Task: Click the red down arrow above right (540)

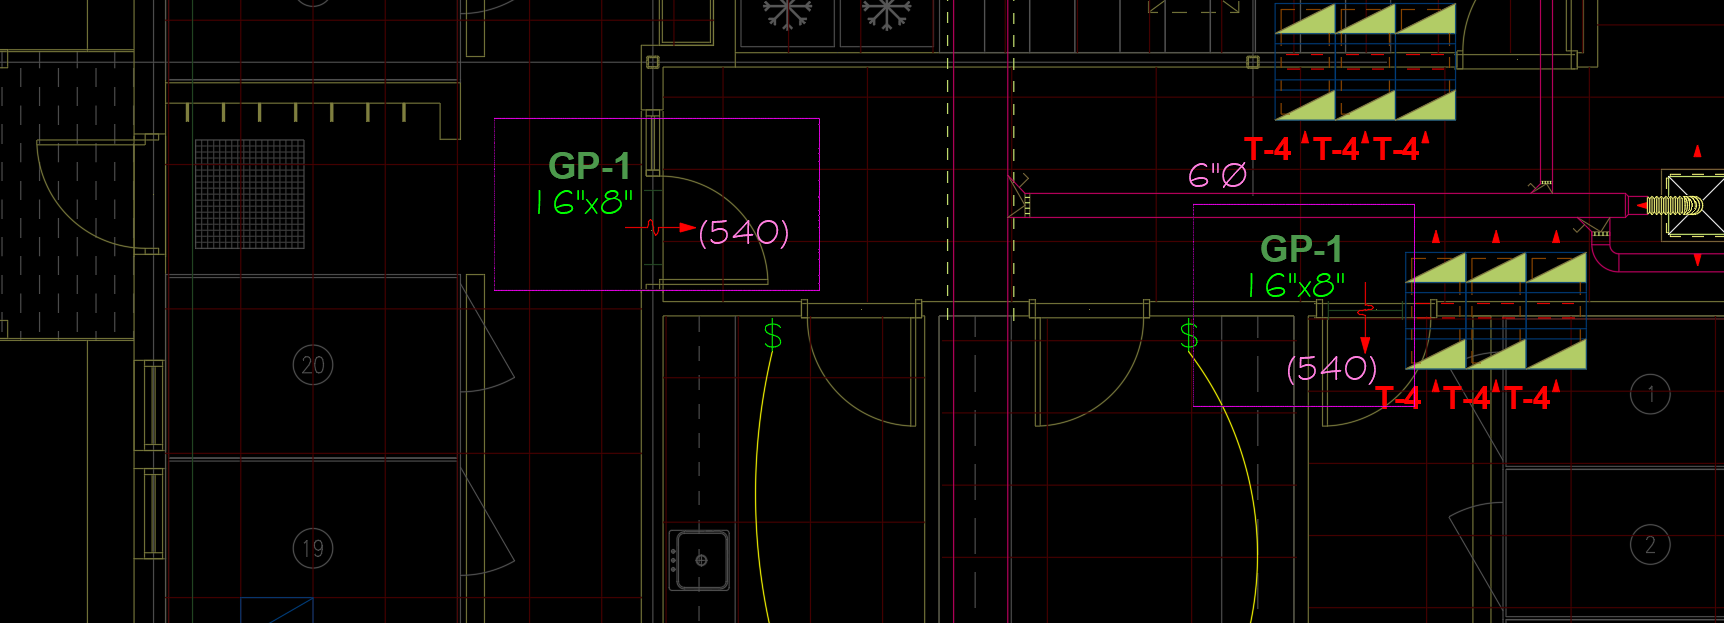Action: coord(1365,343)
